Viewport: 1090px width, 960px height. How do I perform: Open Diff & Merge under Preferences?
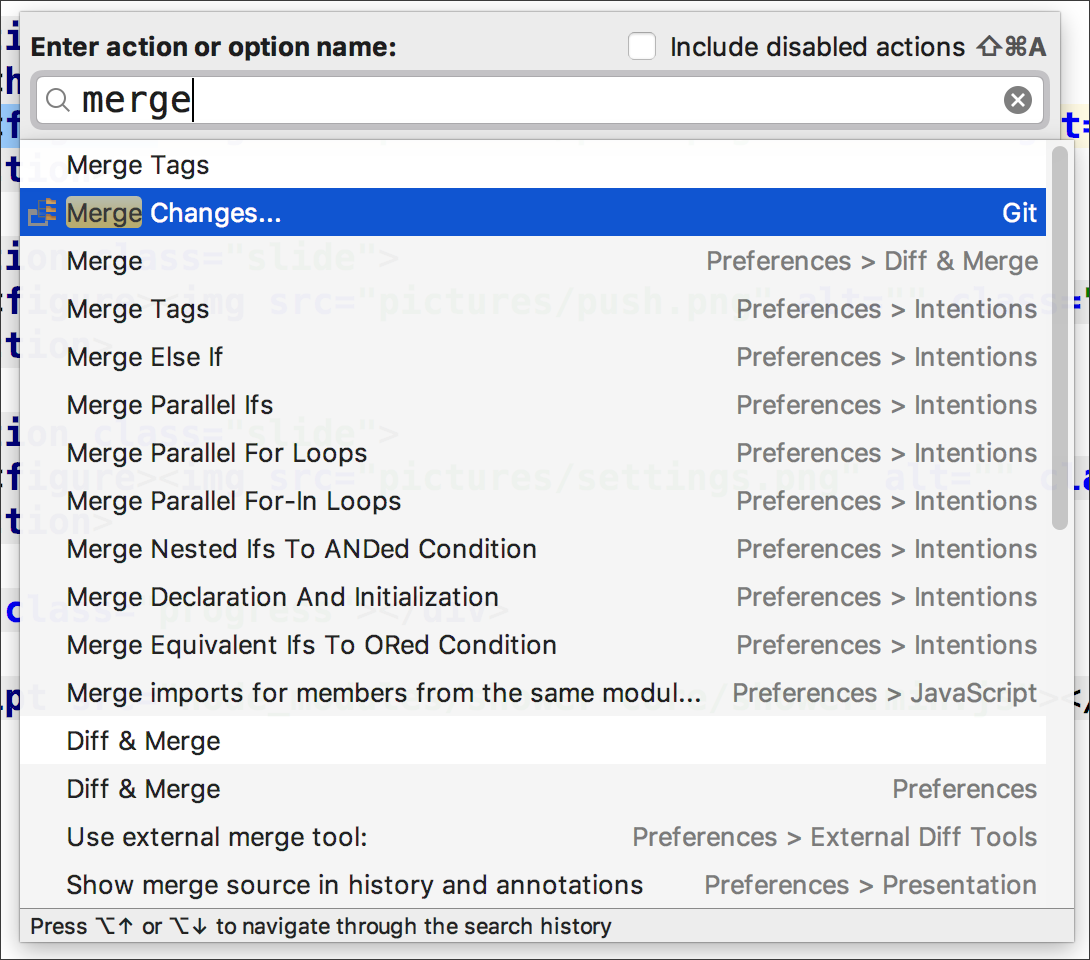(x=532, y=788)
